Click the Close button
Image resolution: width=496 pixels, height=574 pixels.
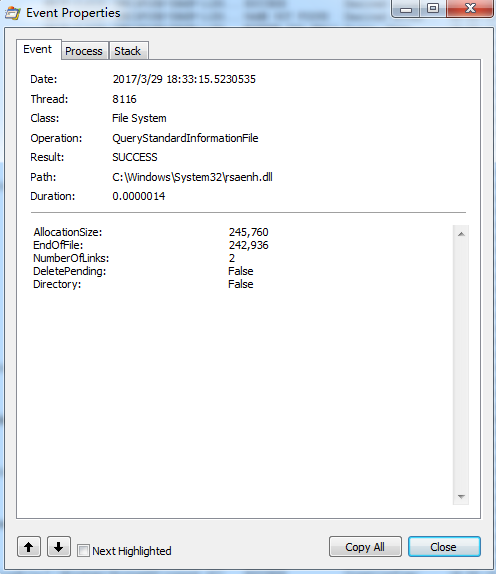point(444,547)
